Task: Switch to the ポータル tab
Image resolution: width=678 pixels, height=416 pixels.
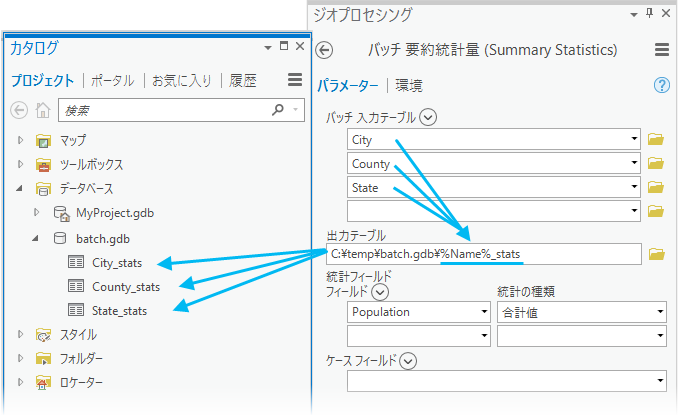Action: pyautogui.click(x=113, y=80)
